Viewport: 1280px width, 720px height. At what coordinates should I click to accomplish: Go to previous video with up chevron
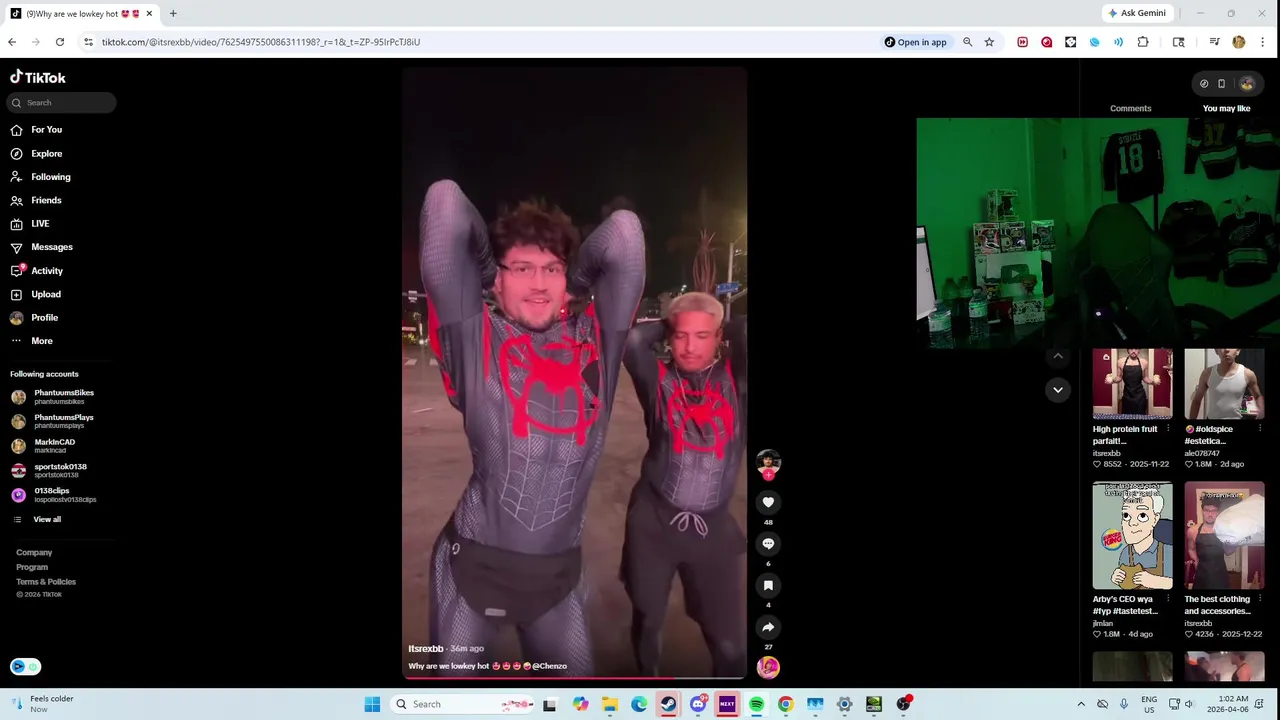coord(1058,356)
